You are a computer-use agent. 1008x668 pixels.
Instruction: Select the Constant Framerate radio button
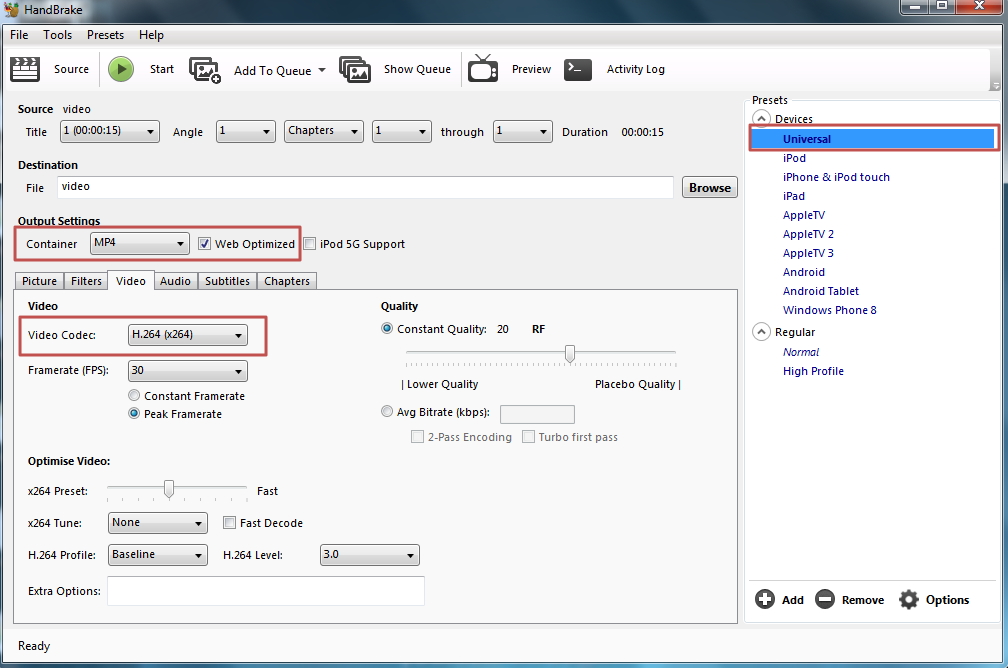(x=134, y=396)
